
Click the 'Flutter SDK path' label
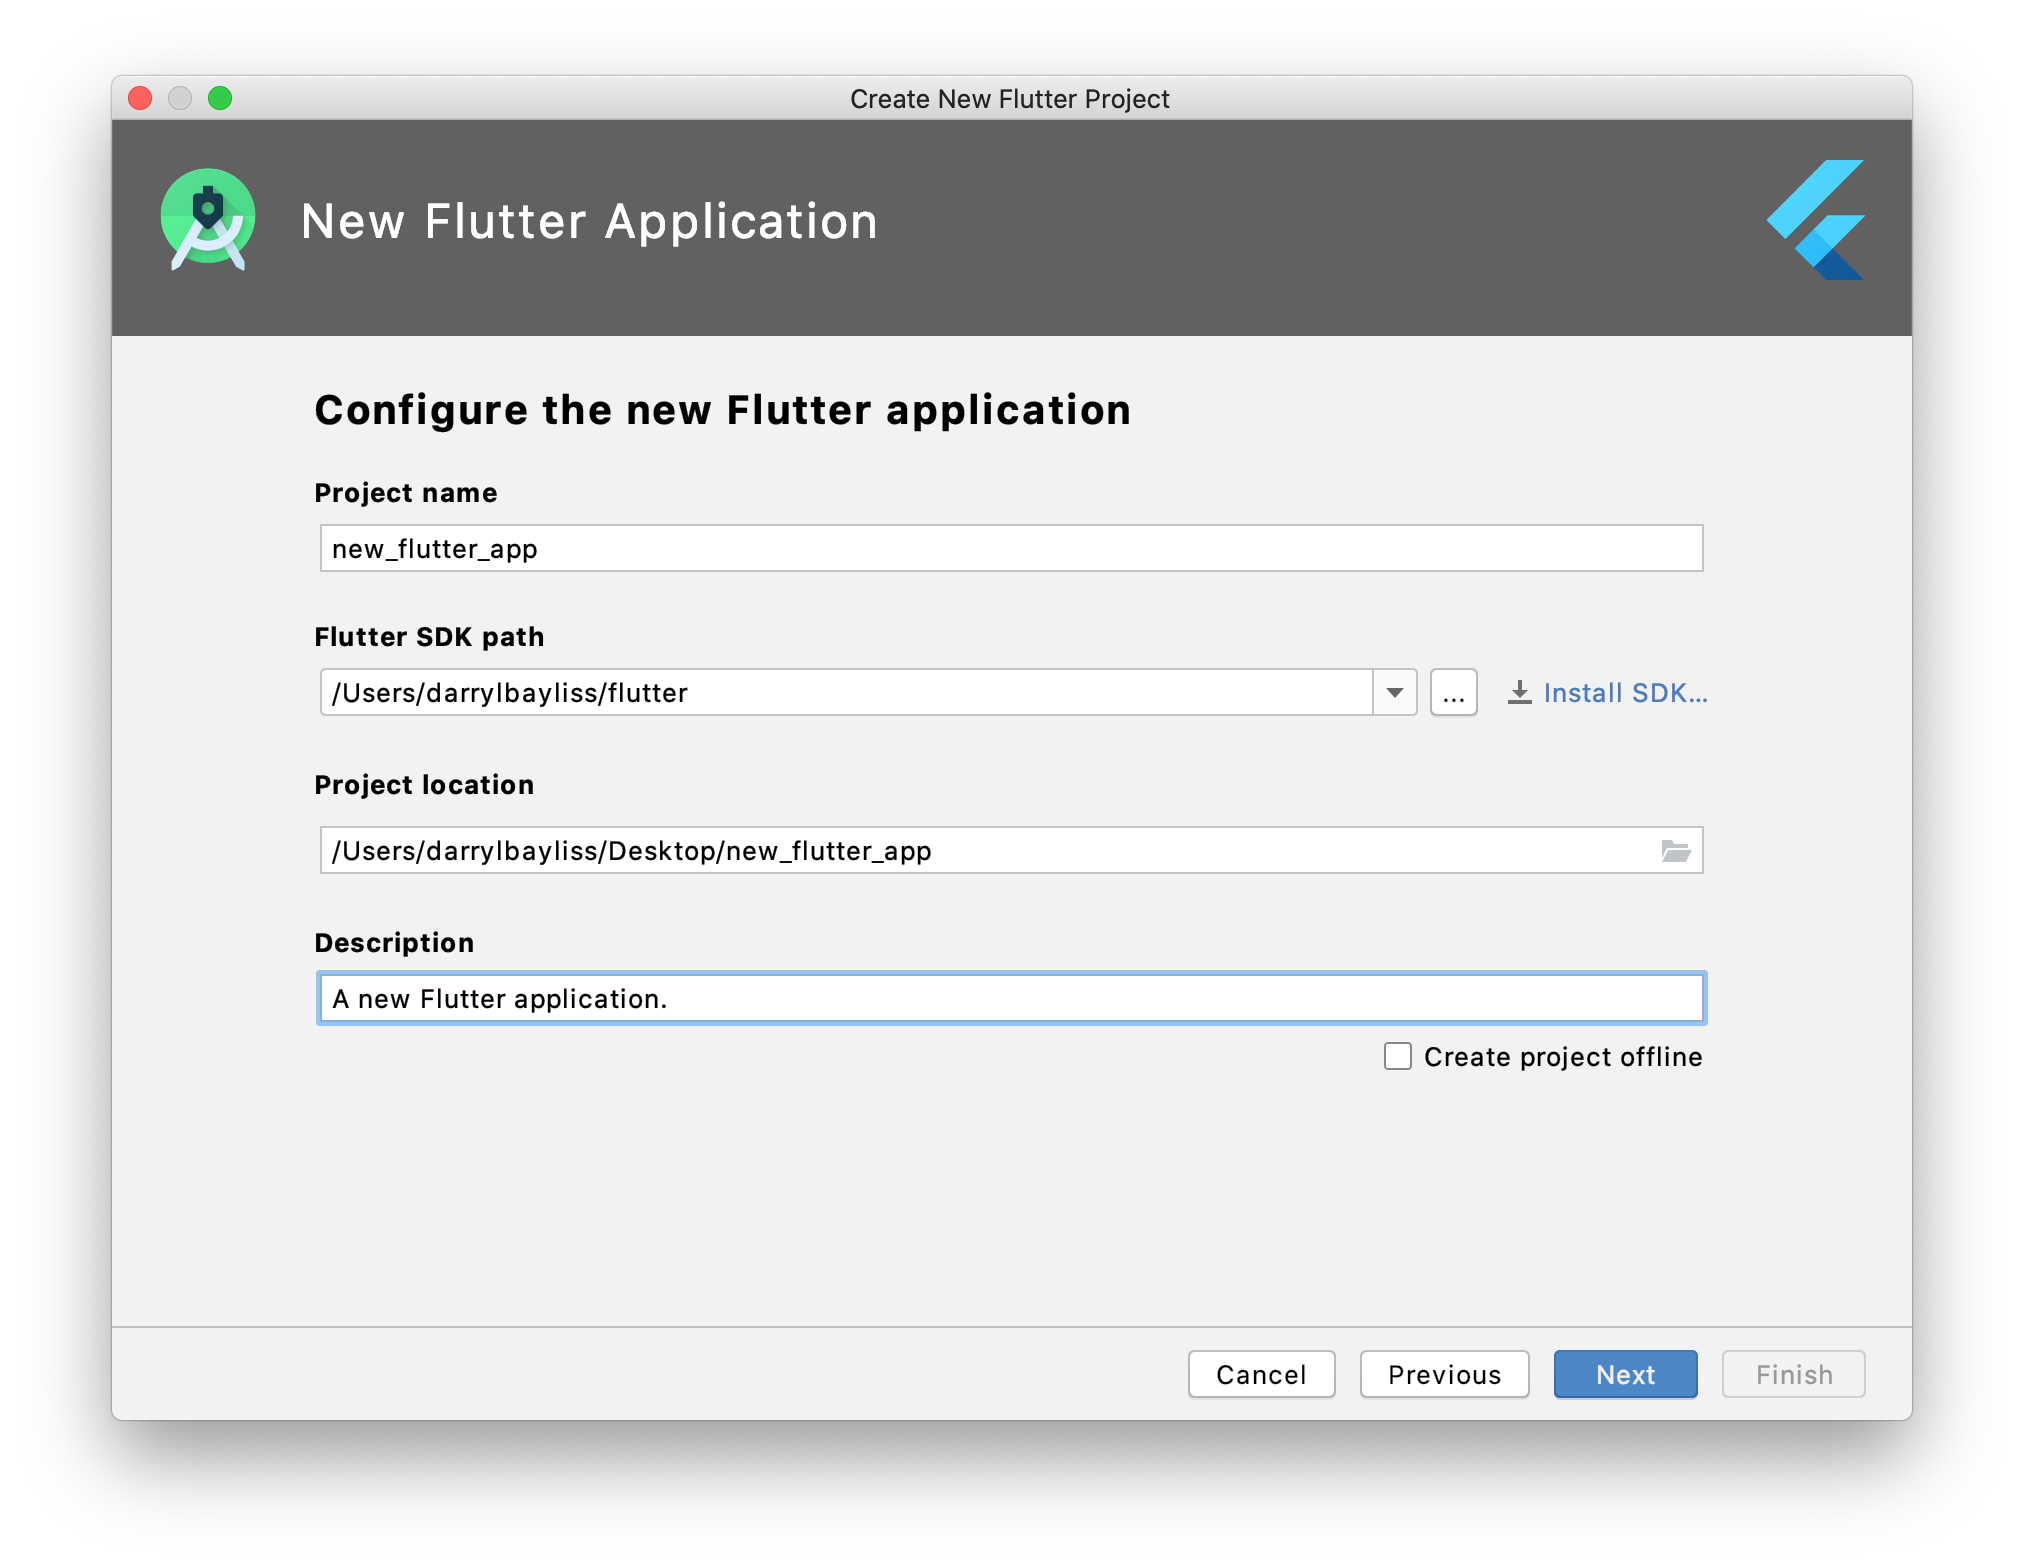tap(429, 637)
